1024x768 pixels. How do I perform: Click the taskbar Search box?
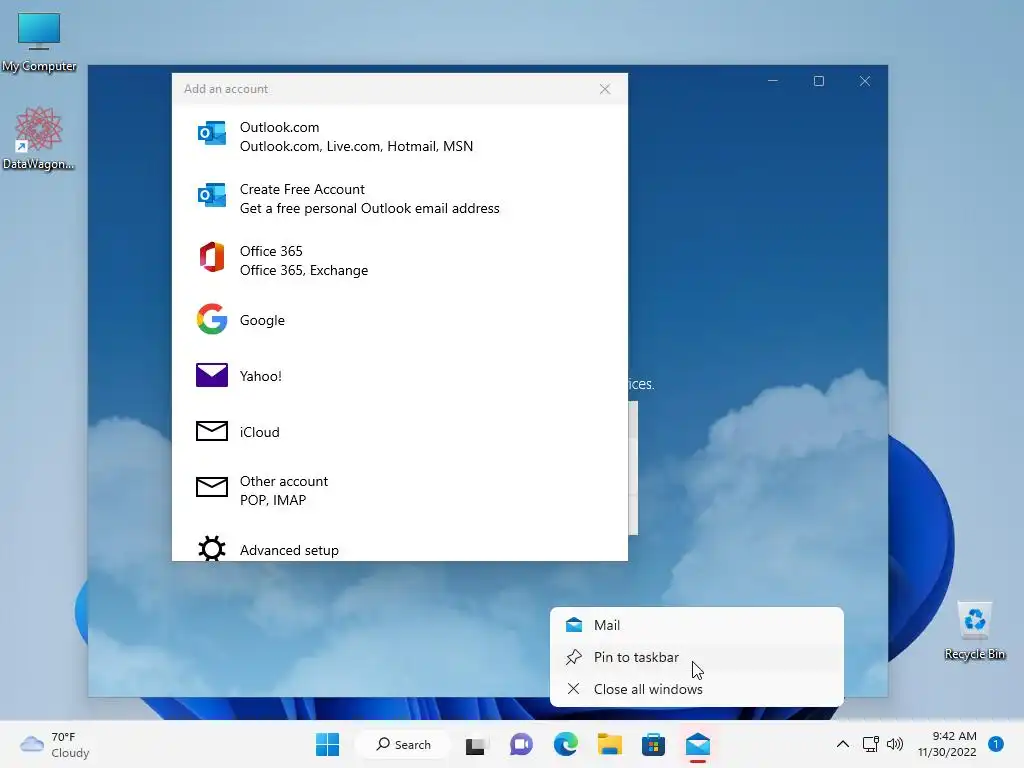403,744
